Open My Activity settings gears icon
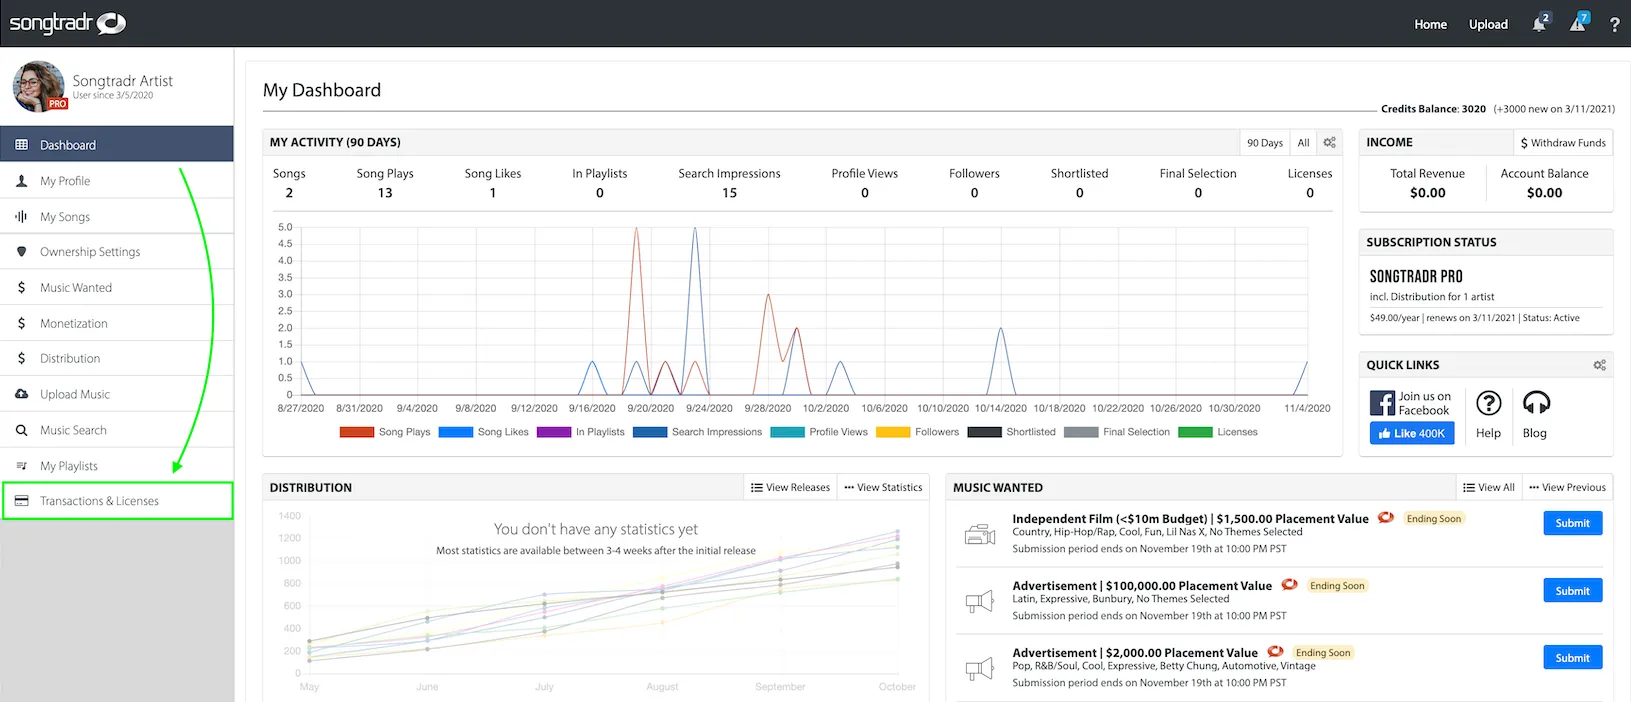Image resolution: width=1631 pixels, height=702 pixels. [x=1329, y=143]
